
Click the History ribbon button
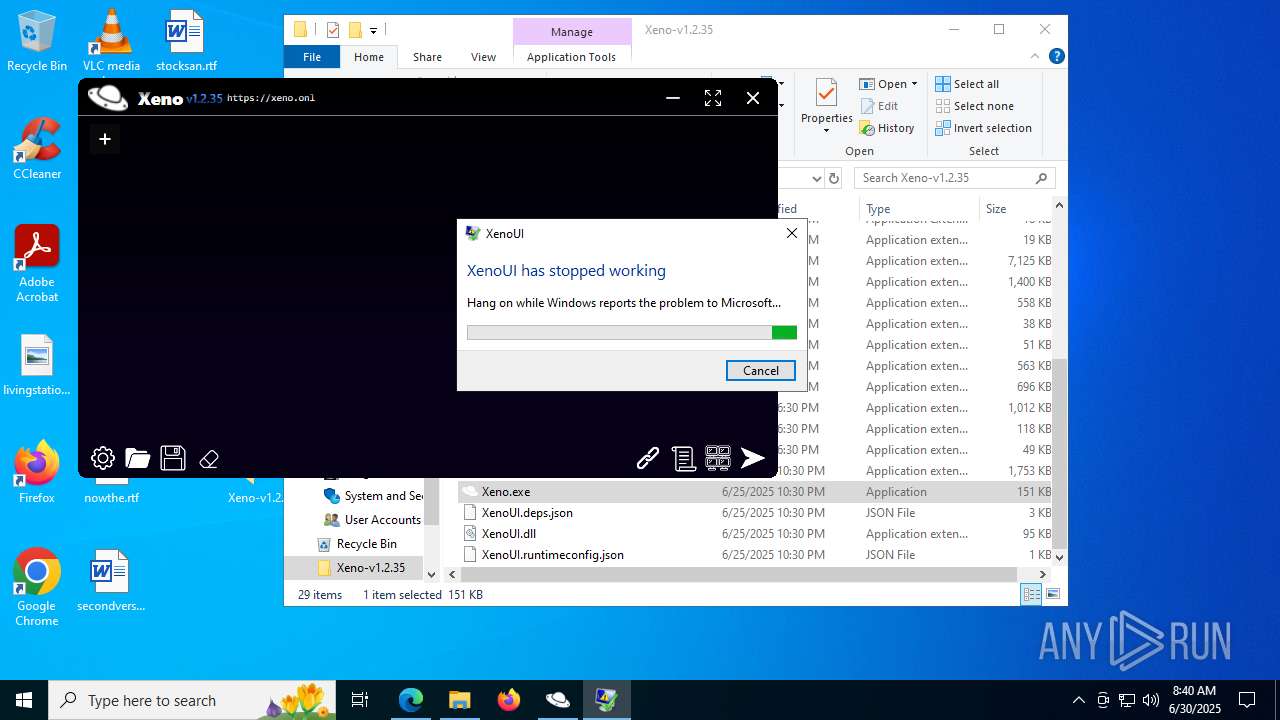tap(887, 128)
